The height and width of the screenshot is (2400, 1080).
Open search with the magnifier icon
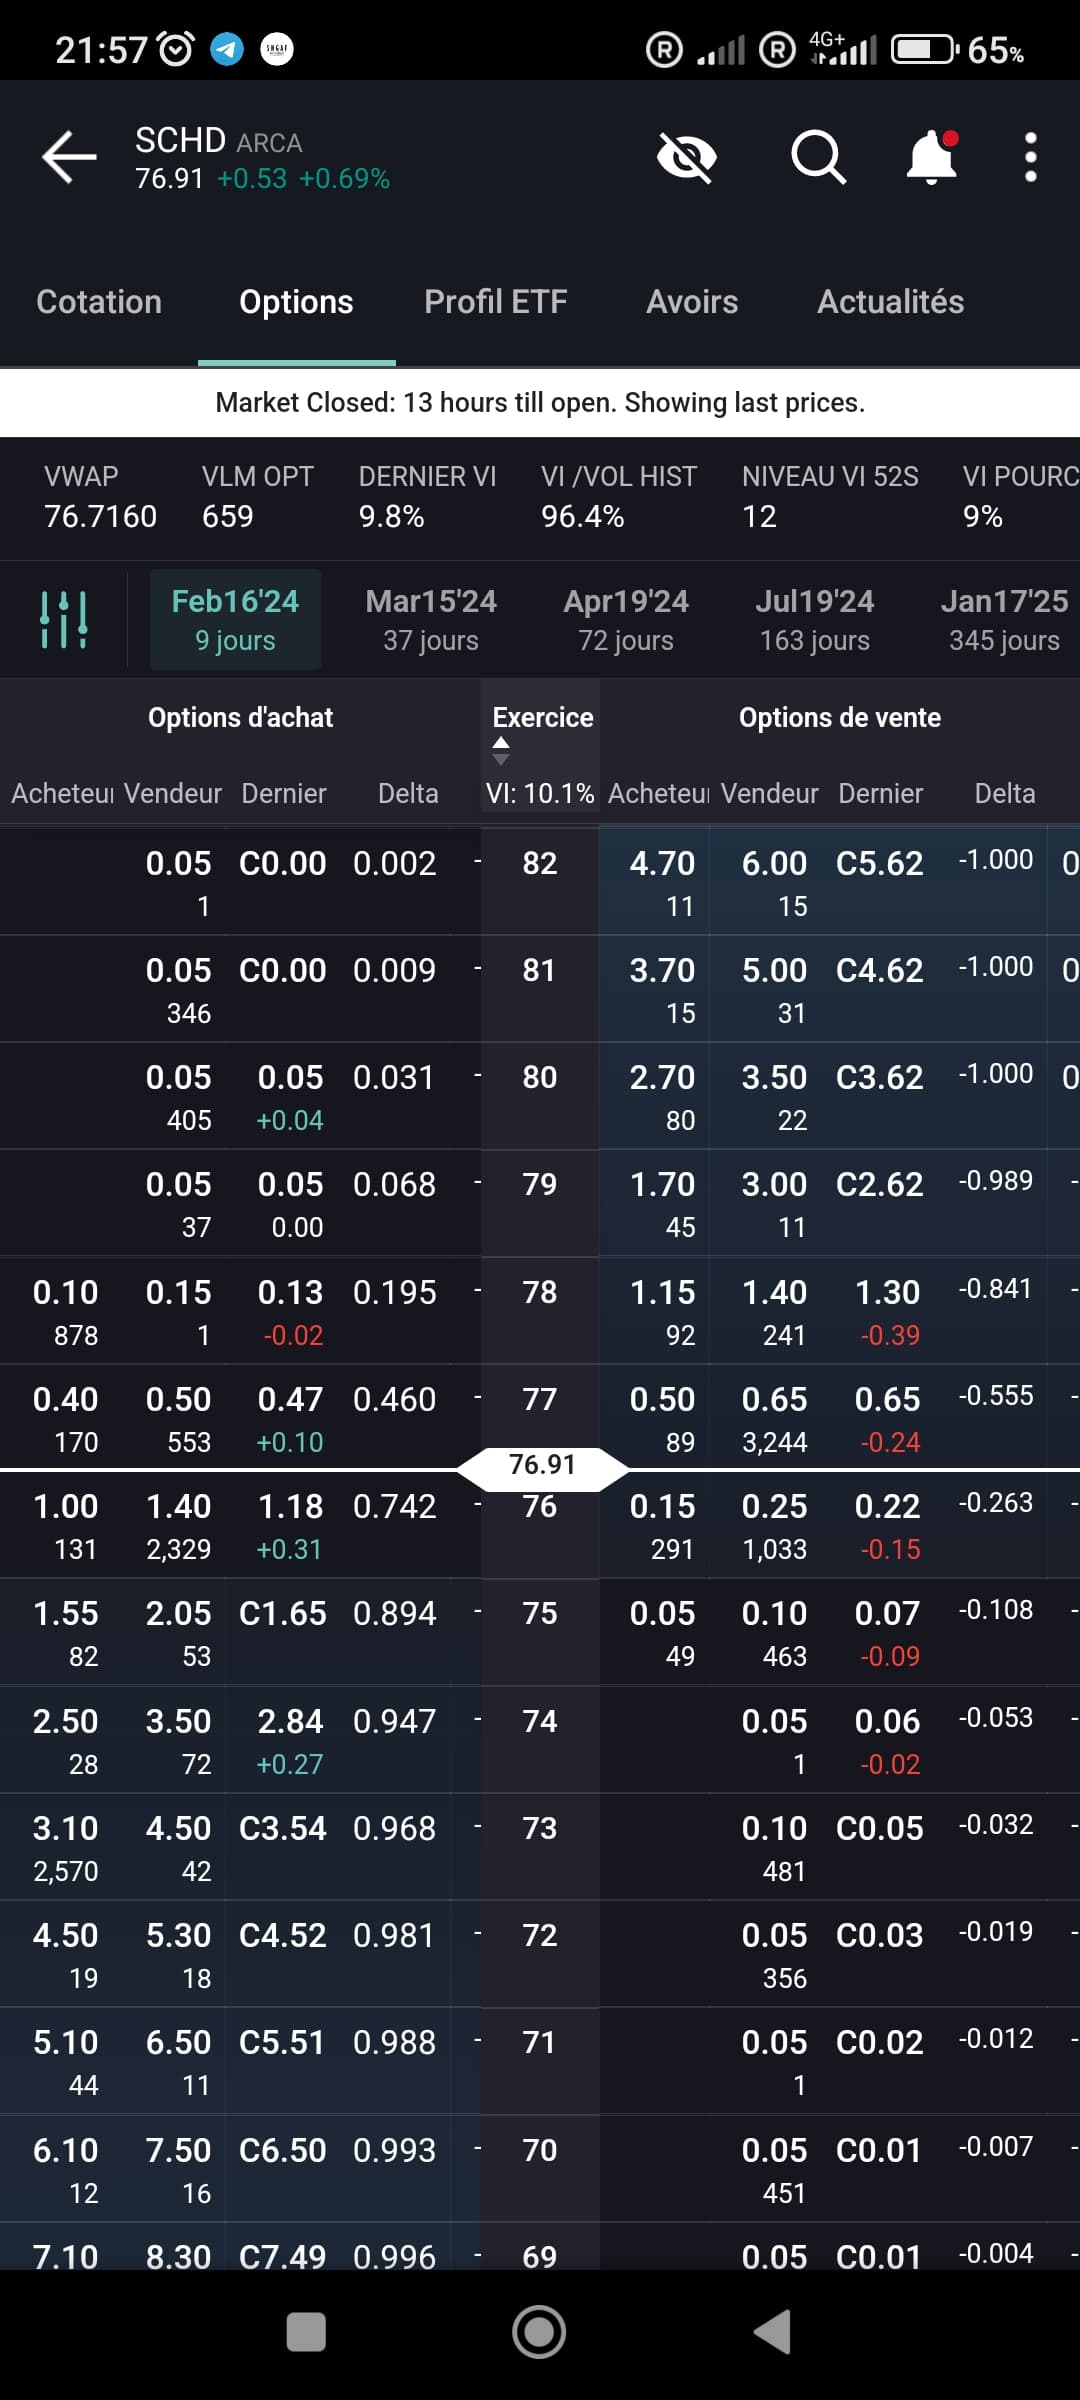pos(818,157)
